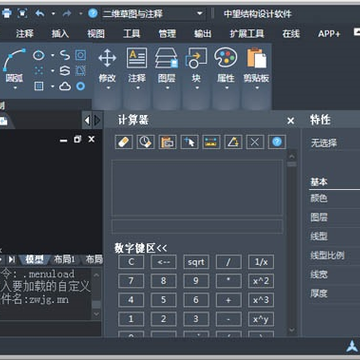Collapse the 数字键区<< number pad section
The image size is (360, 360).
coord(140,248)
